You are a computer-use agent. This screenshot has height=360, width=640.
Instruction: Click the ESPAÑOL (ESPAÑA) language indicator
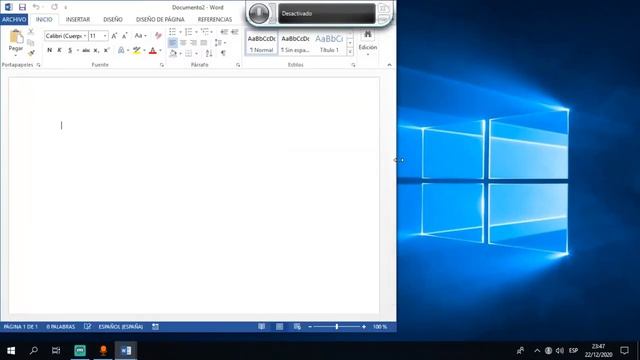click(x=121, y=327)
